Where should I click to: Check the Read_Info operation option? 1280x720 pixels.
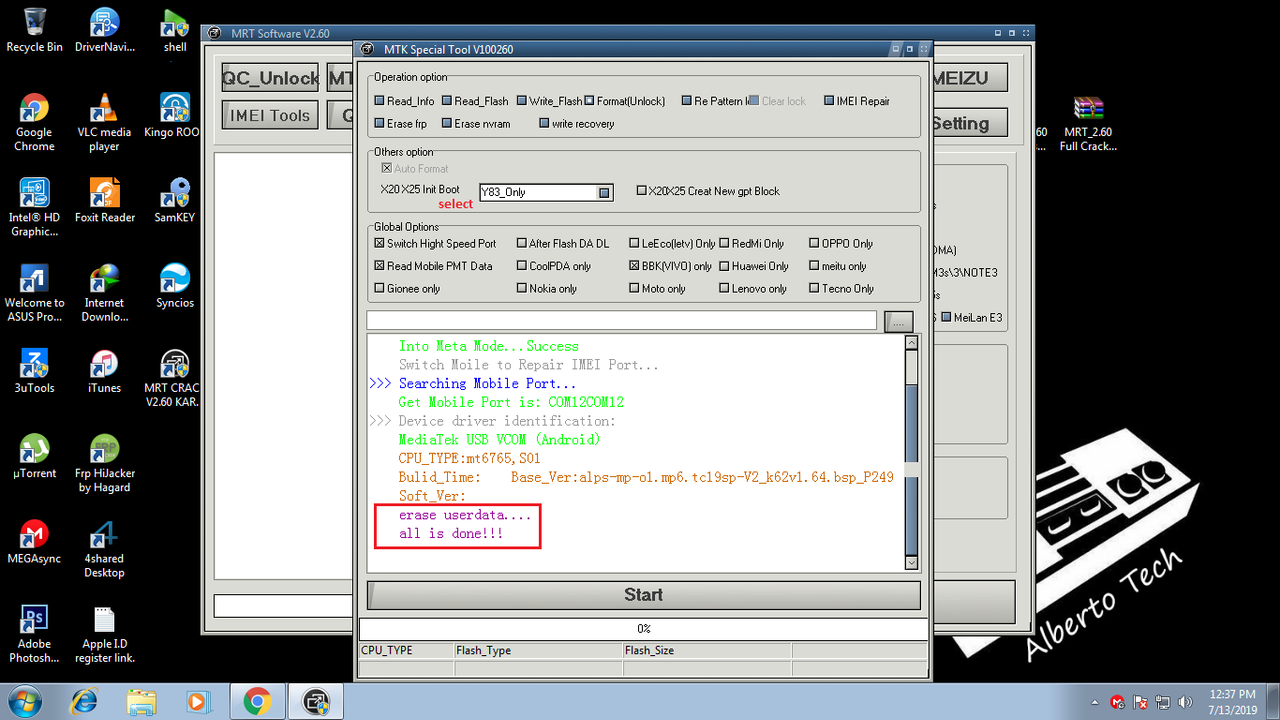click(x=380, y=101)
